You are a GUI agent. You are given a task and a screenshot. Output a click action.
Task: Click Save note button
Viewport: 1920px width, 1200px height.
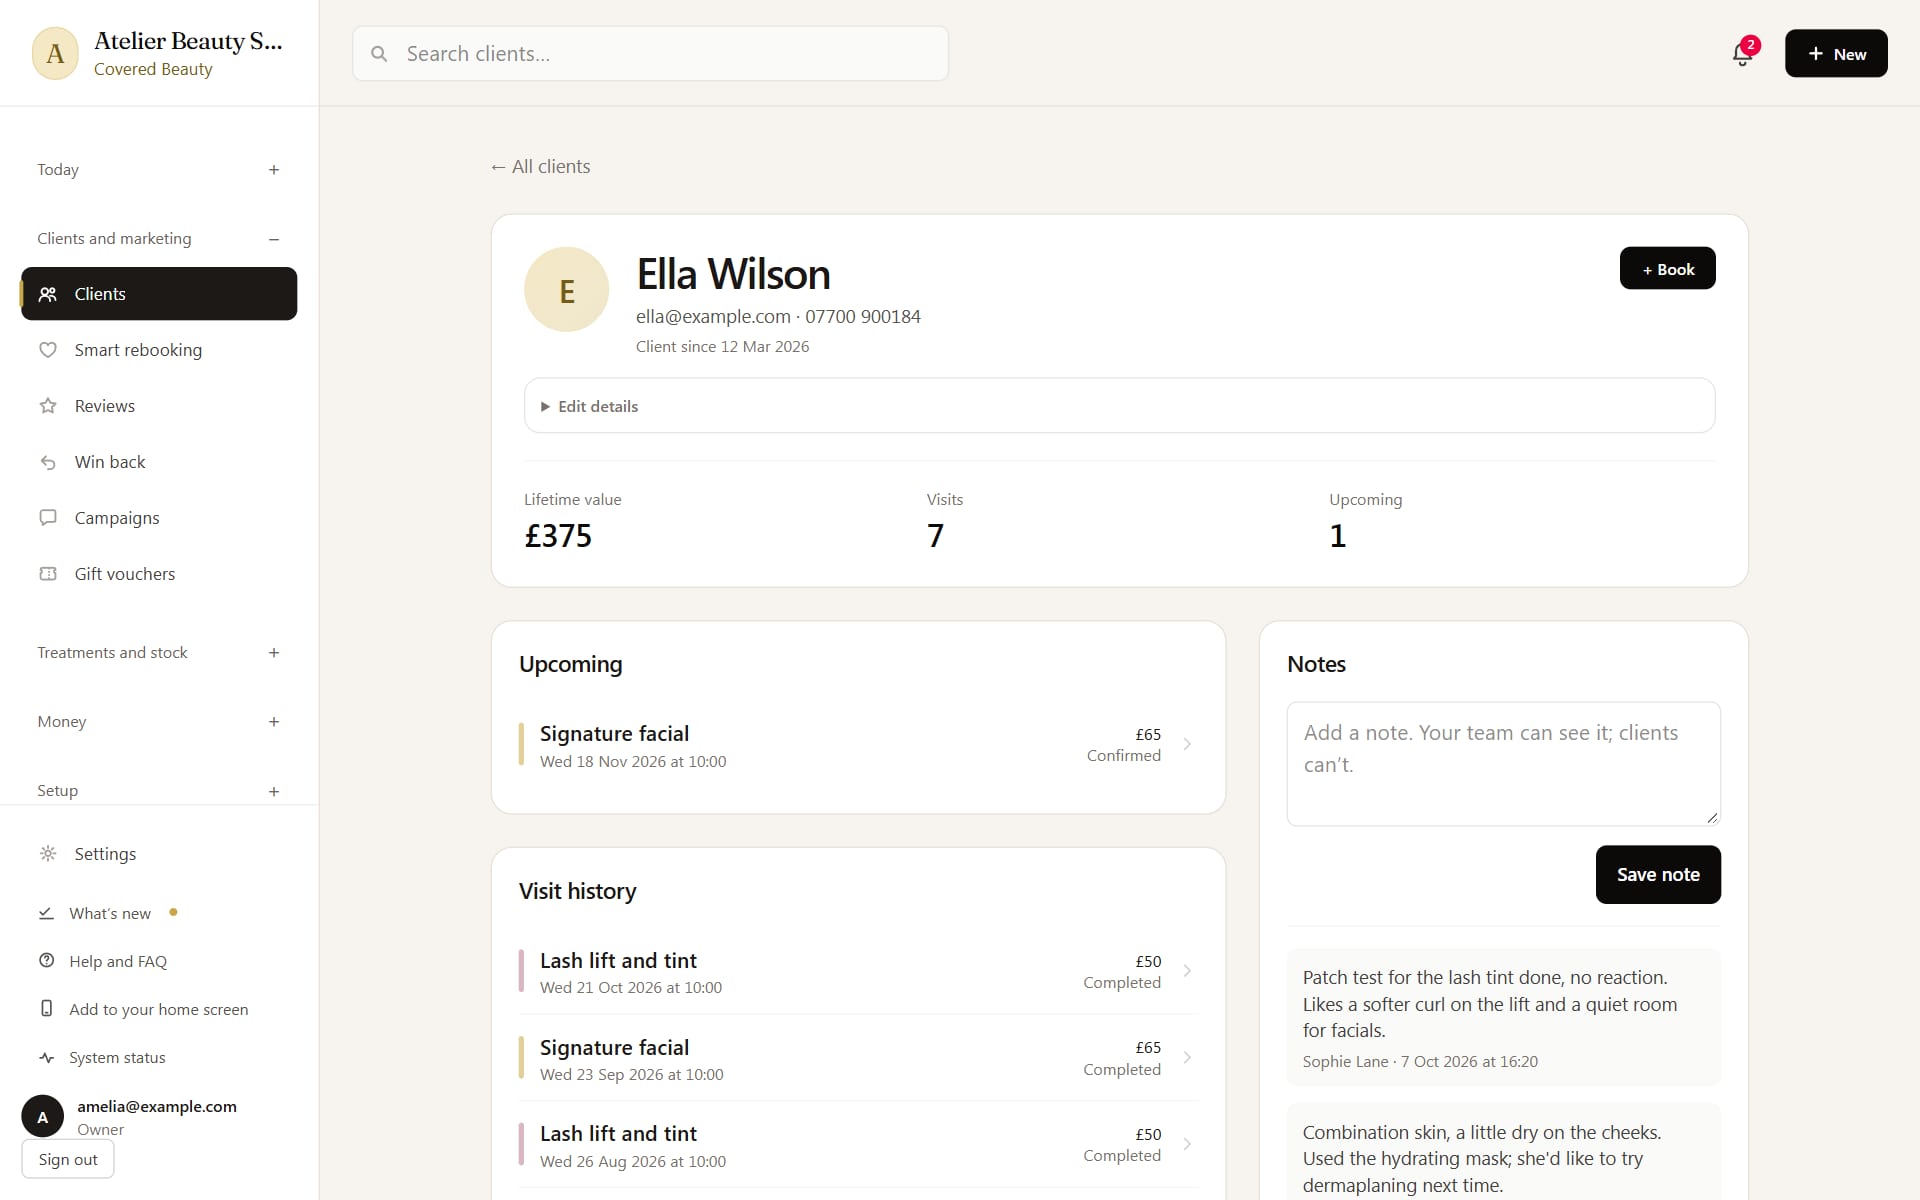(1658, 875)
